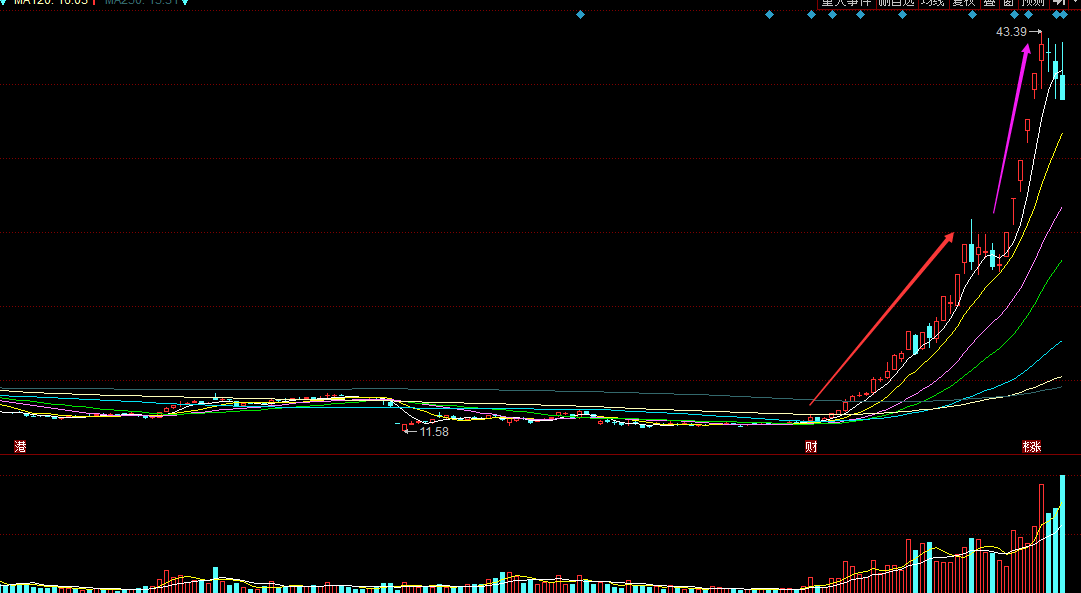The image size is (1081, 593).
Task: Click the 删自选 remove-from-watchlist button
Action: (896, 3)
